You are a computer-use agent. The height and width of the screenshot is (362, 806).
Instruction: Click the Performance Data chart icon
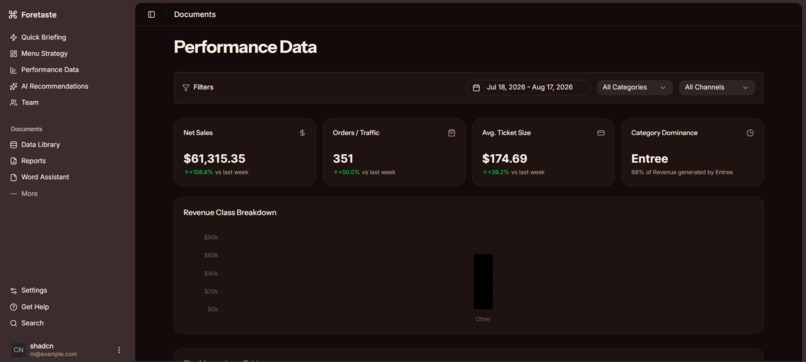(x=13, y=70)
